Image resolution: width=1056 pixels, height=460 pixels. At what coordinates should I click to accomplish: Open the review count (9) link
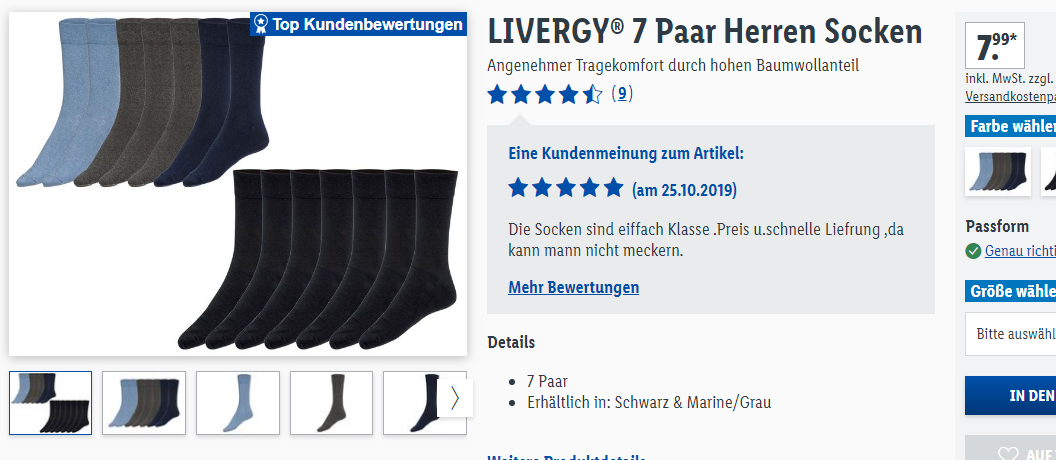[x=622, y=94]
